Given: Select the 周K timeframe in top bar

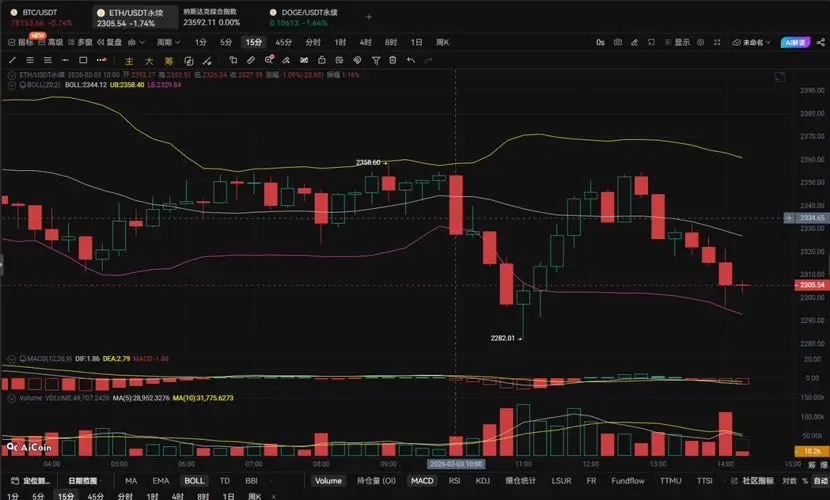Looking at the screenshot, I should click(x=443, y=42).
